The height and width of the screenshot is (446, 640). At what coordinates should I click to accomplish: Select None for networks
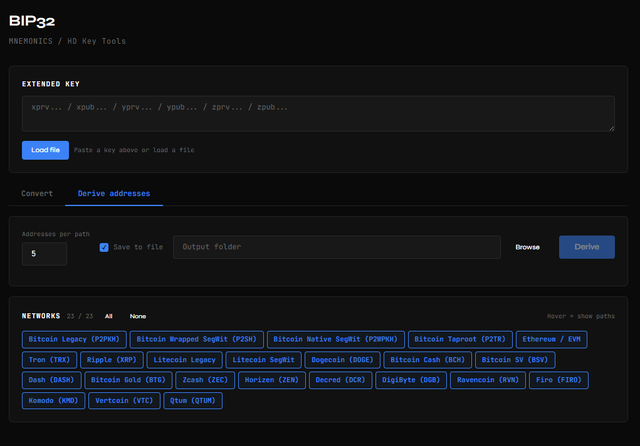click(138, 316)
